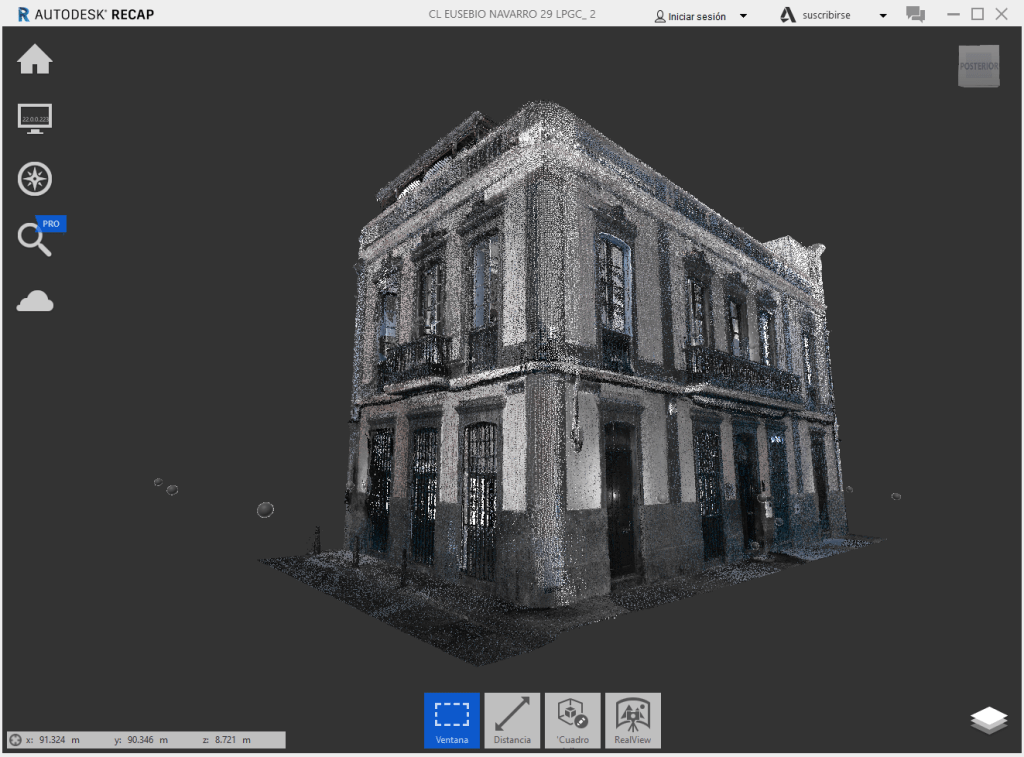Activate the Distancia measurement tool
The height and width of the screenshot is (757, 1024).
click(512, 720)
